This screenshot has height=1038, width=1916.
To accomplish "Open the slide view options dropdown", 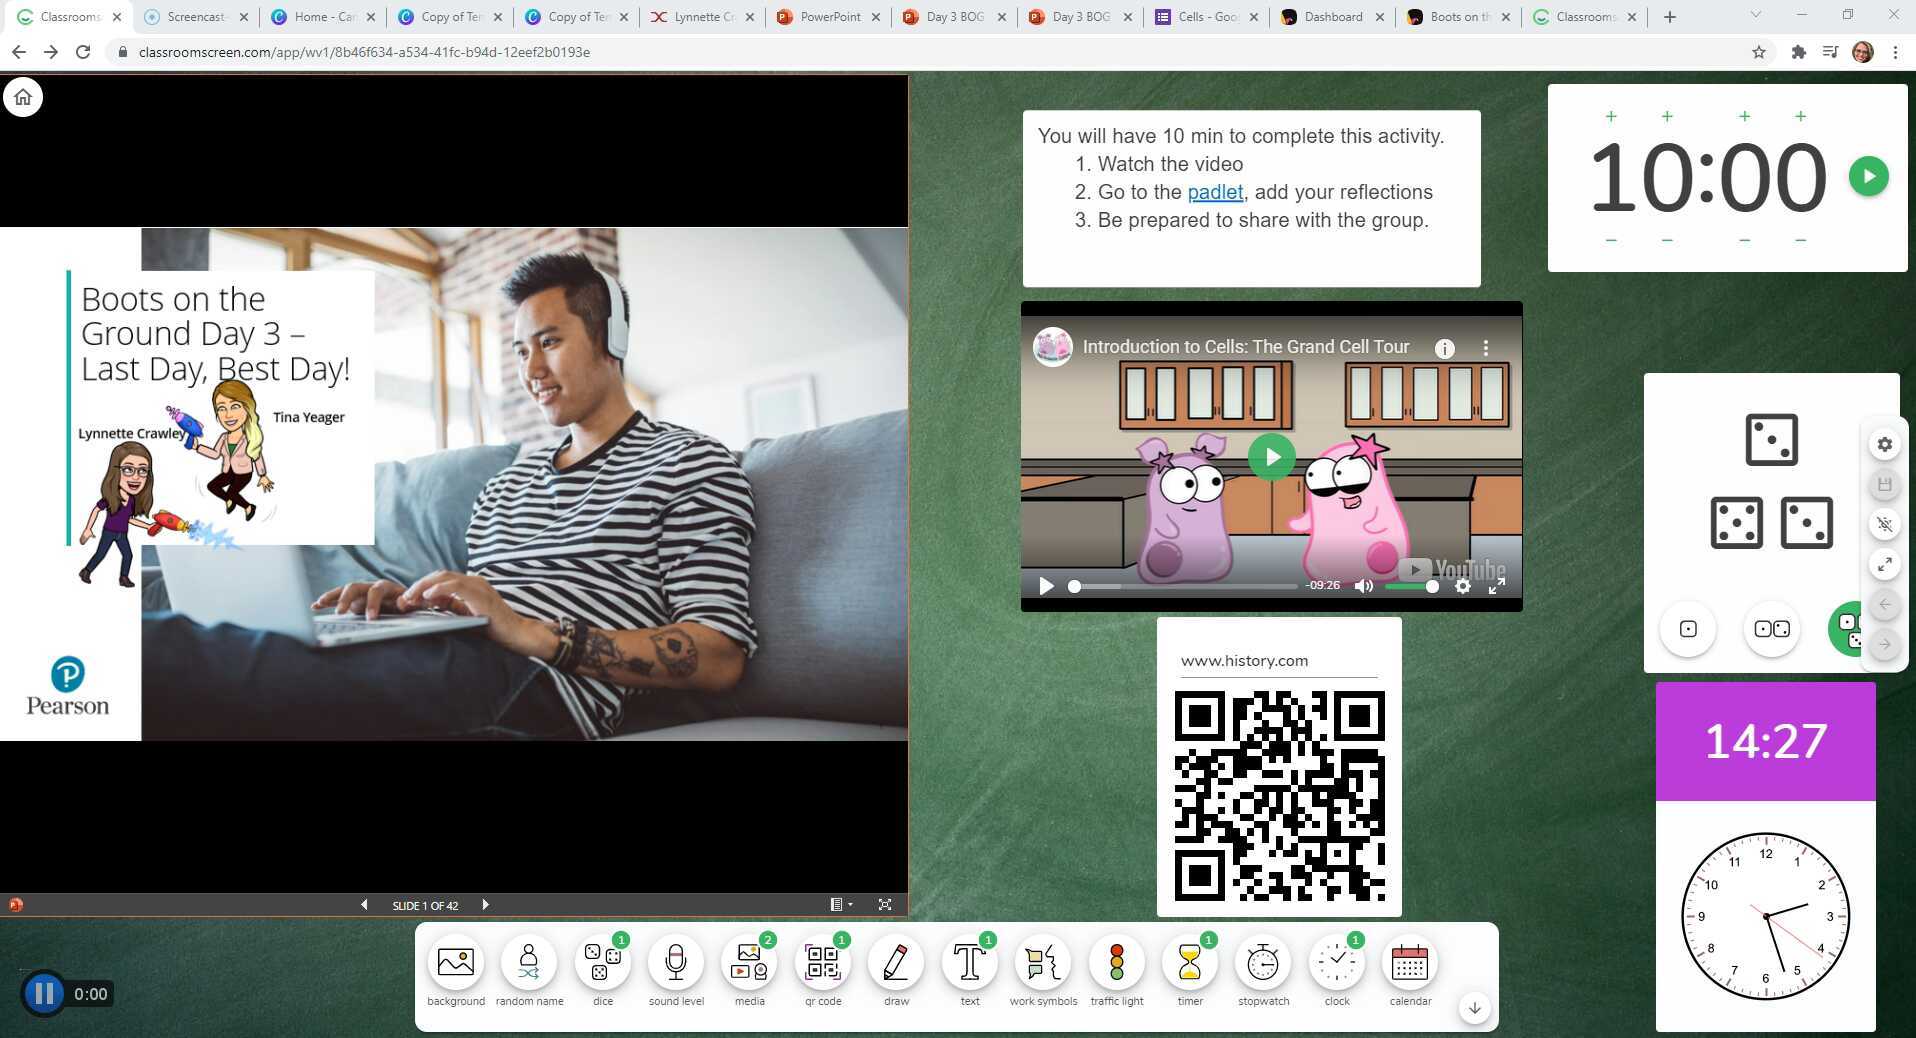I will coord(840,905).
